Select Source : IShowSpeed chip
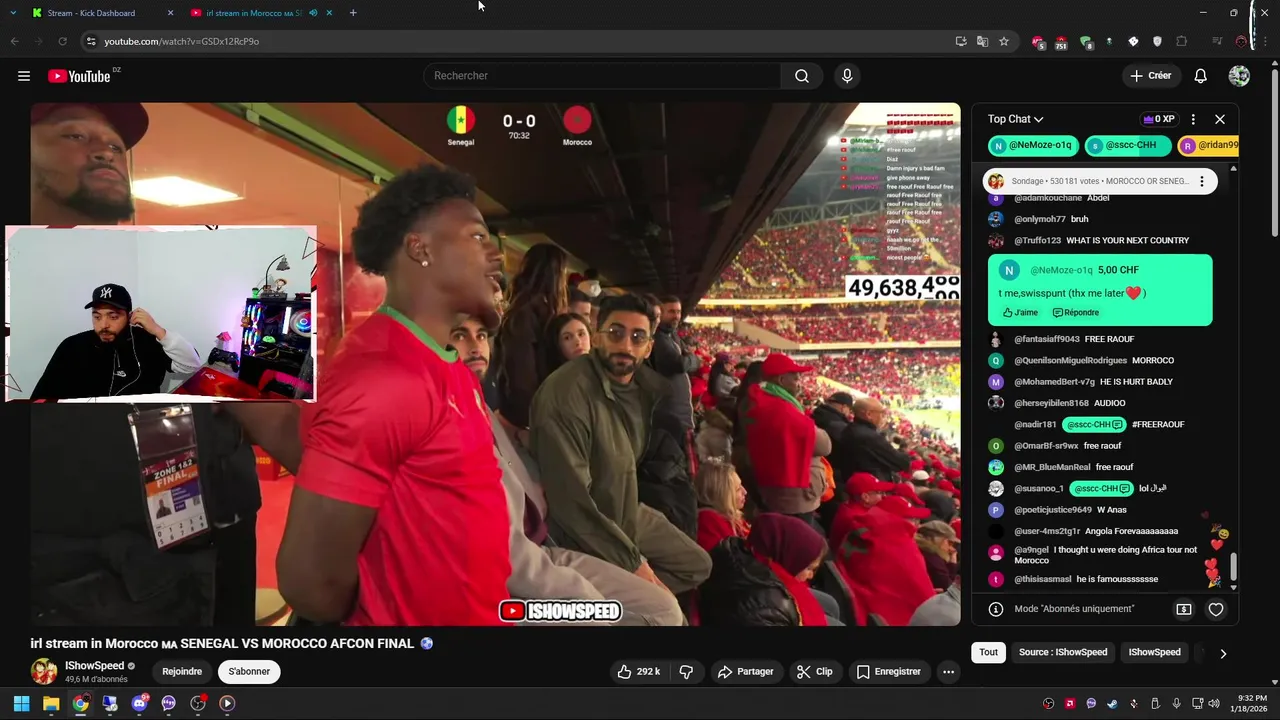Image resolution: width=1280 pixels, height=720 pixels. (1063, 653)
